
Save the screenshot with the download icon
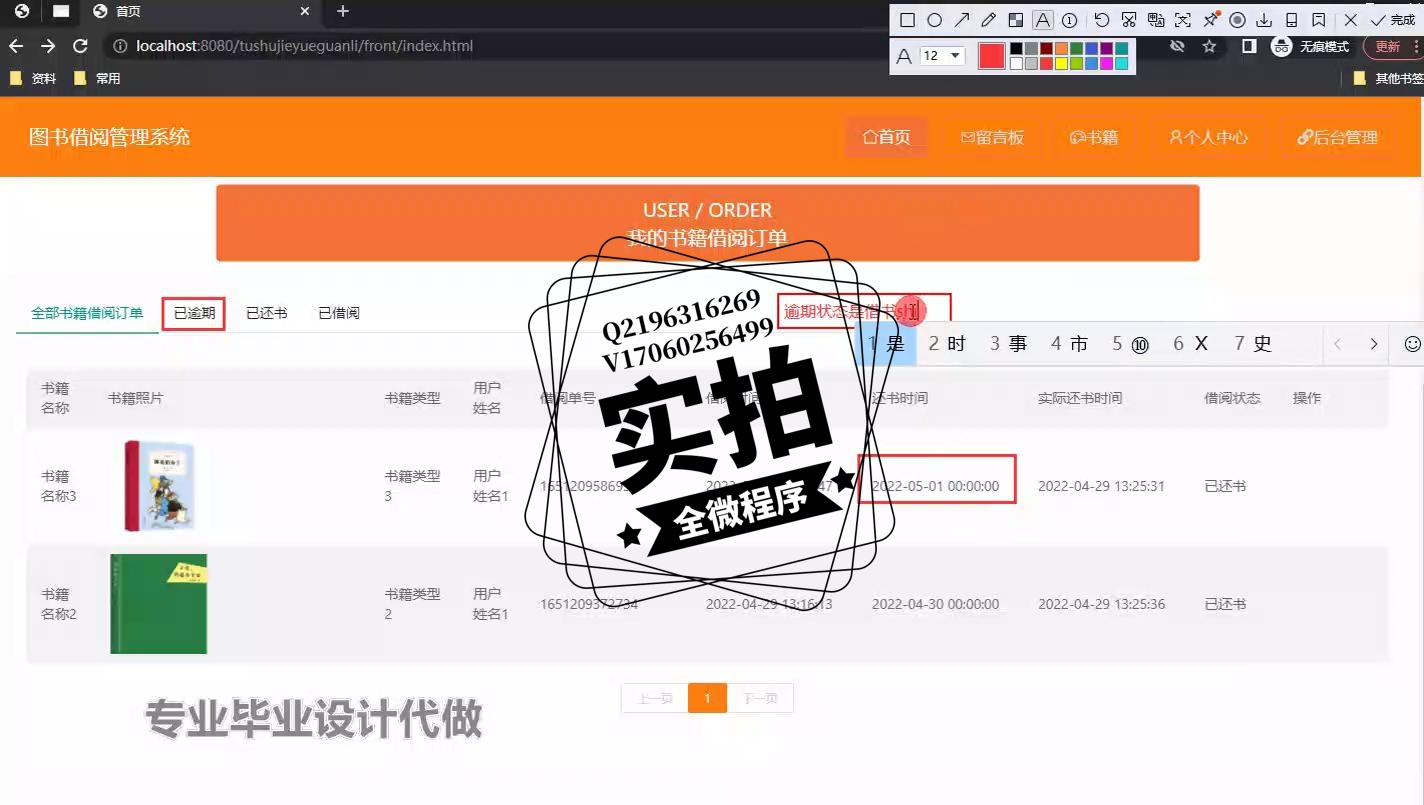(x=1264, y=20)
